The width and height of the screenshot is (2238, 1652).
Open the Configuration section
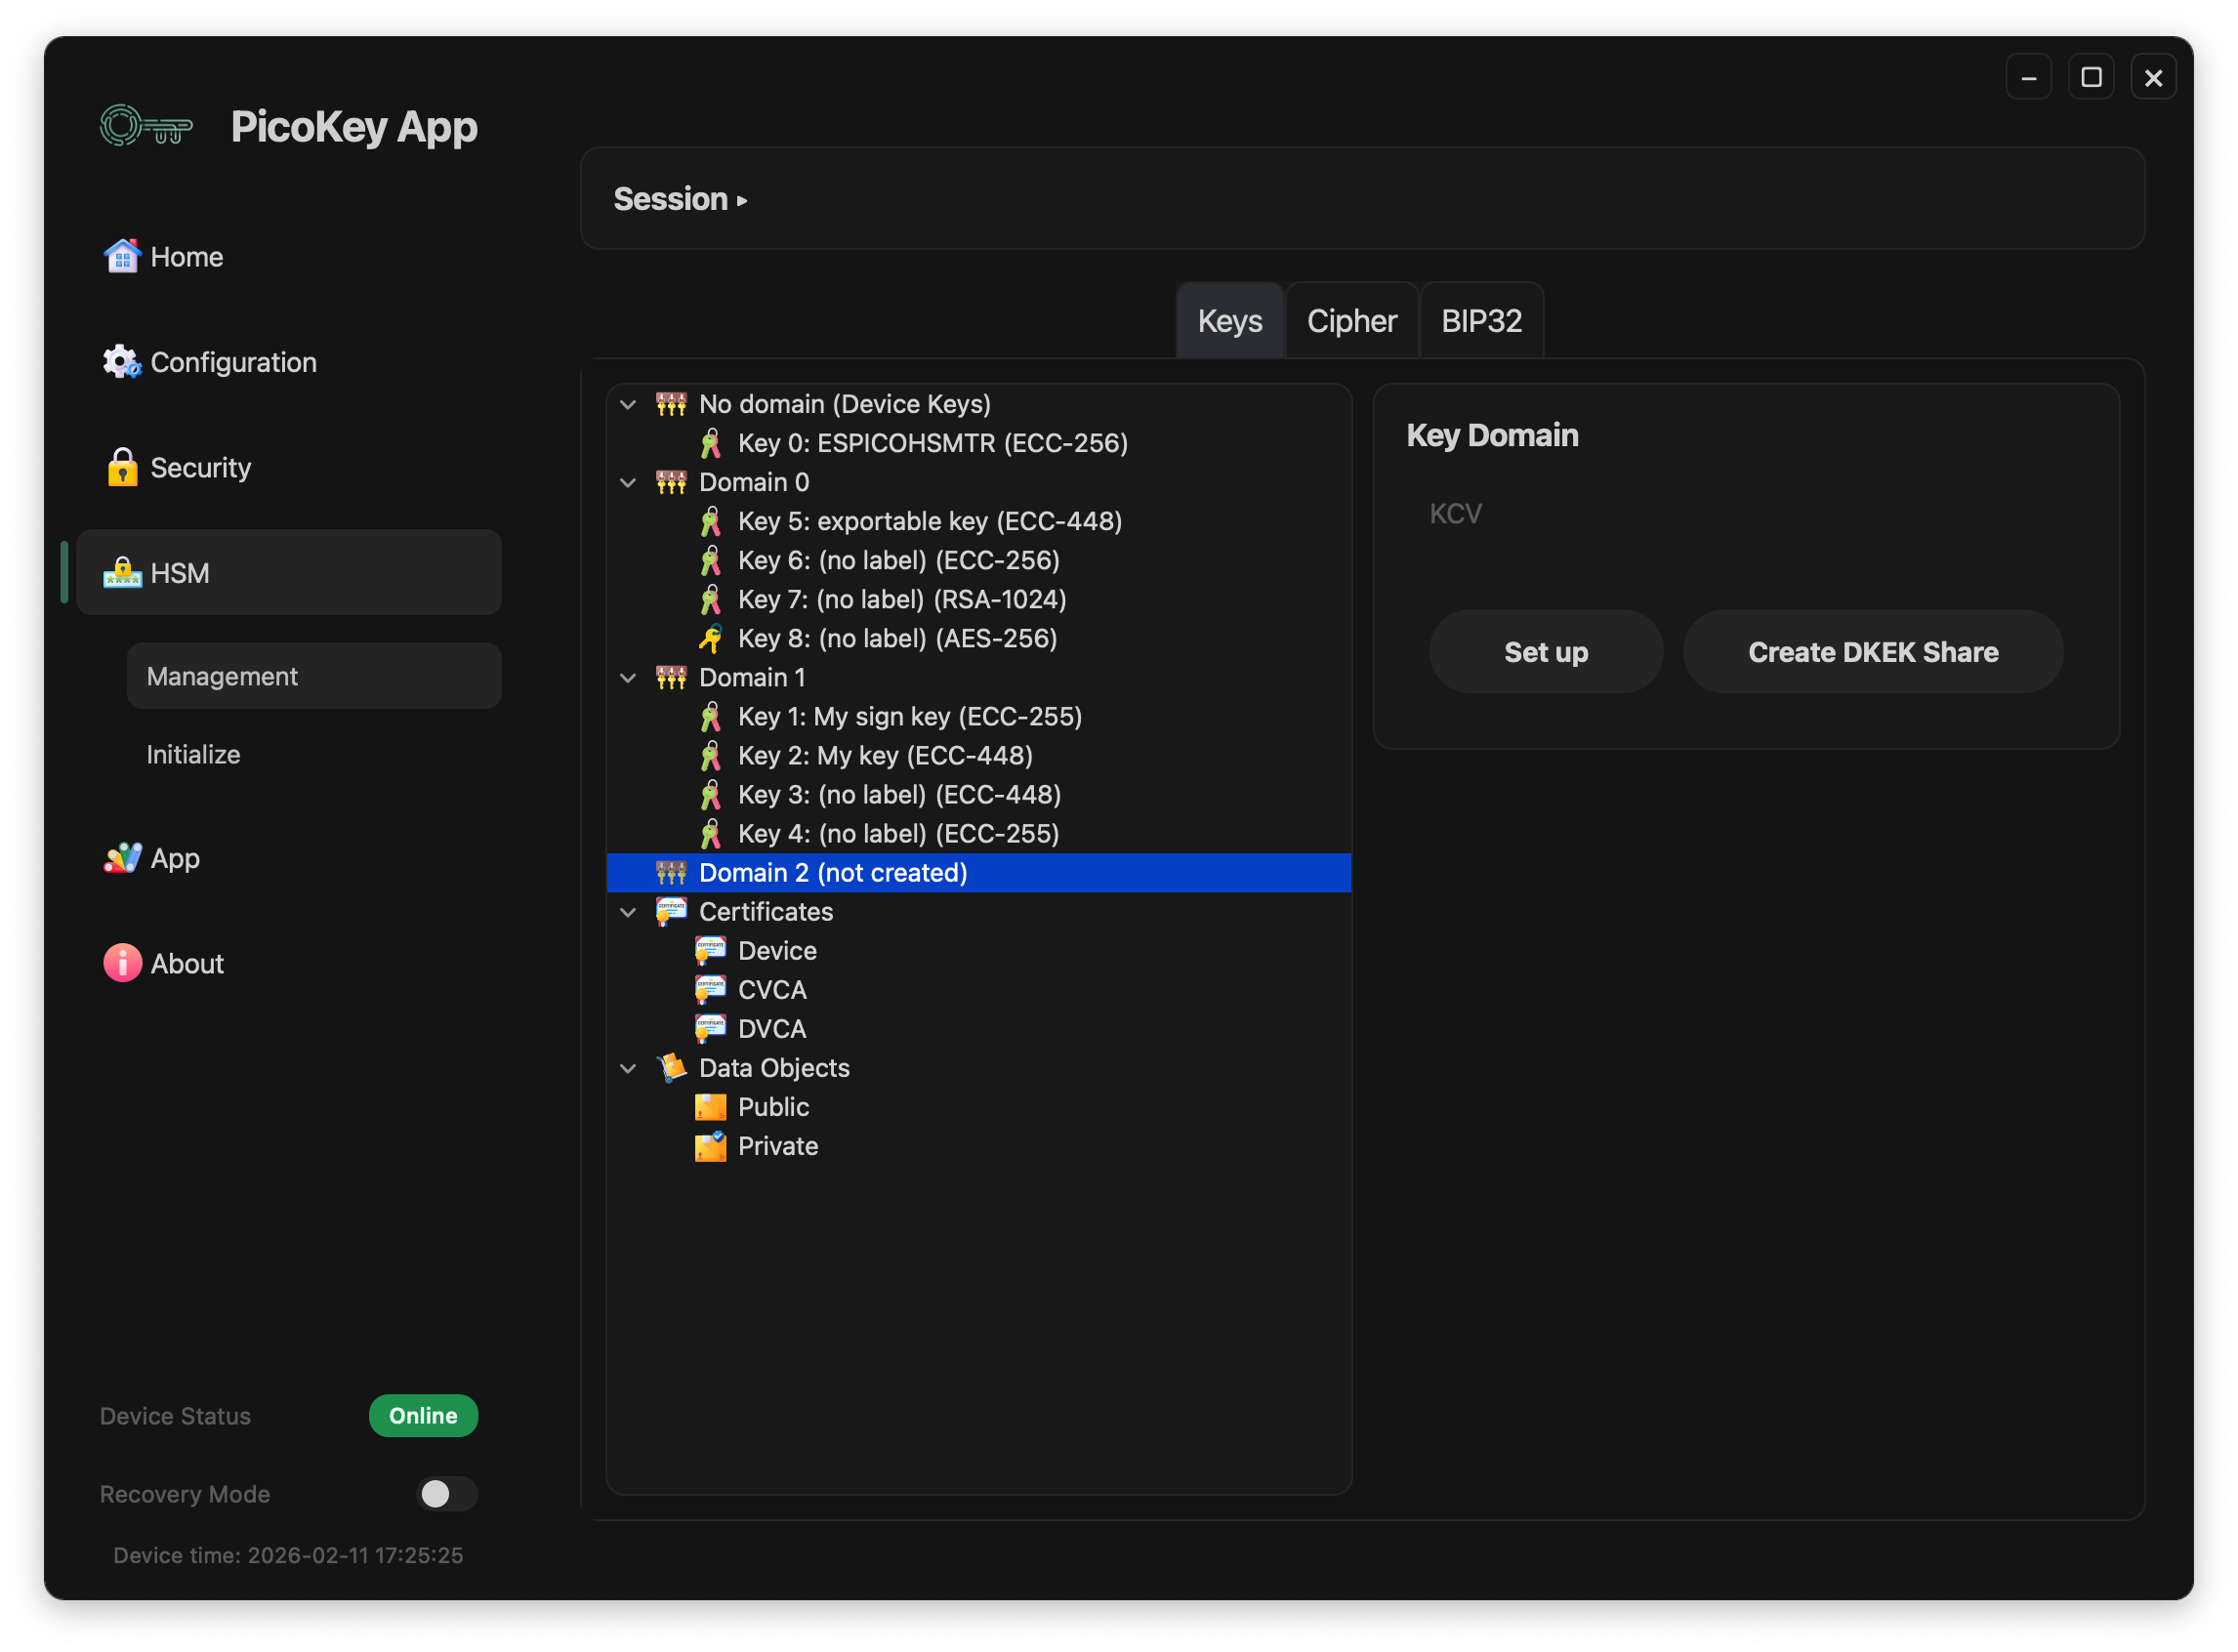[233, 362]
